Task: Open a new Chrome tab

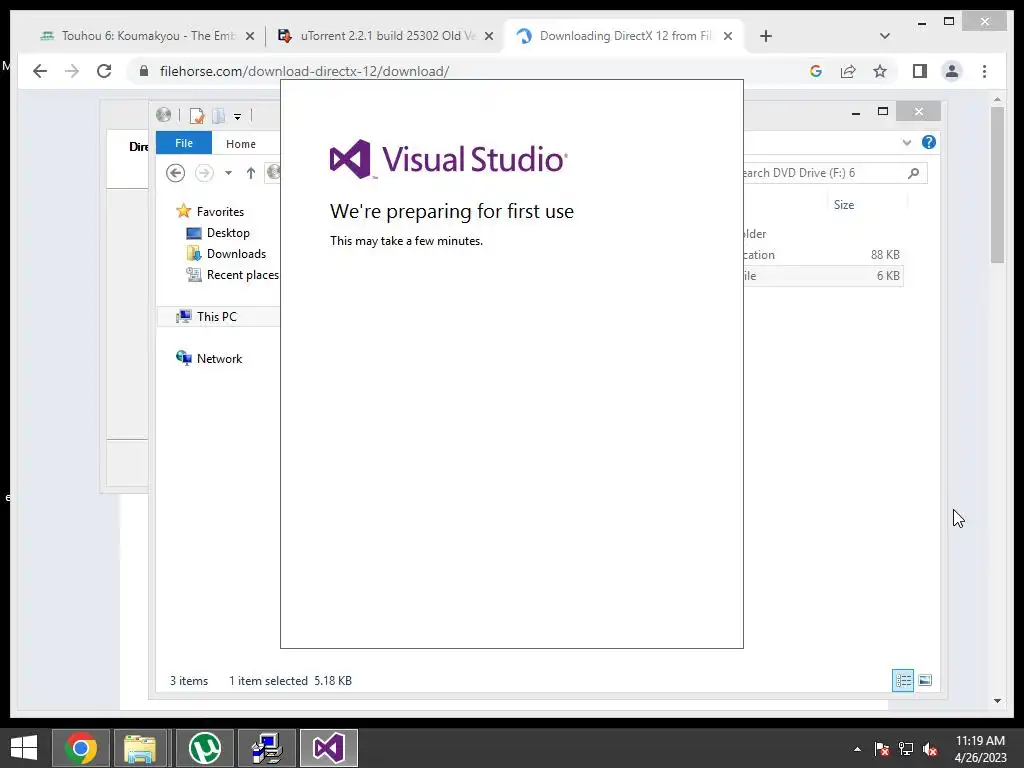Action: 766,37
